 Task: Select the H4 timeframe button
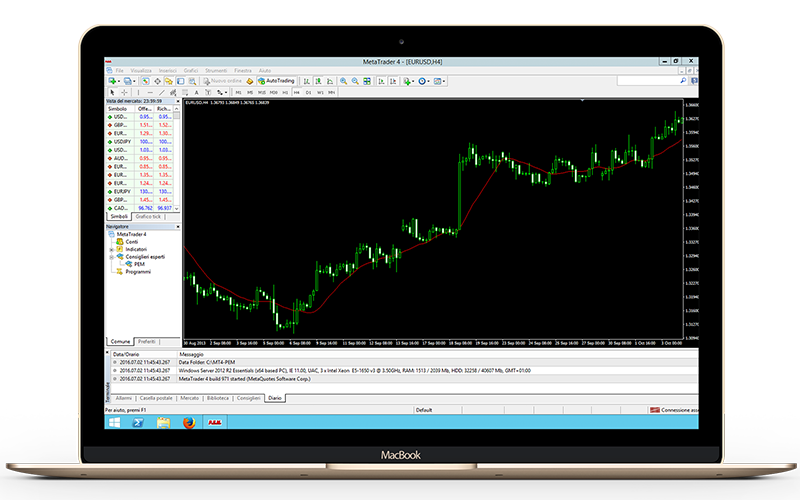click(296, 92)
